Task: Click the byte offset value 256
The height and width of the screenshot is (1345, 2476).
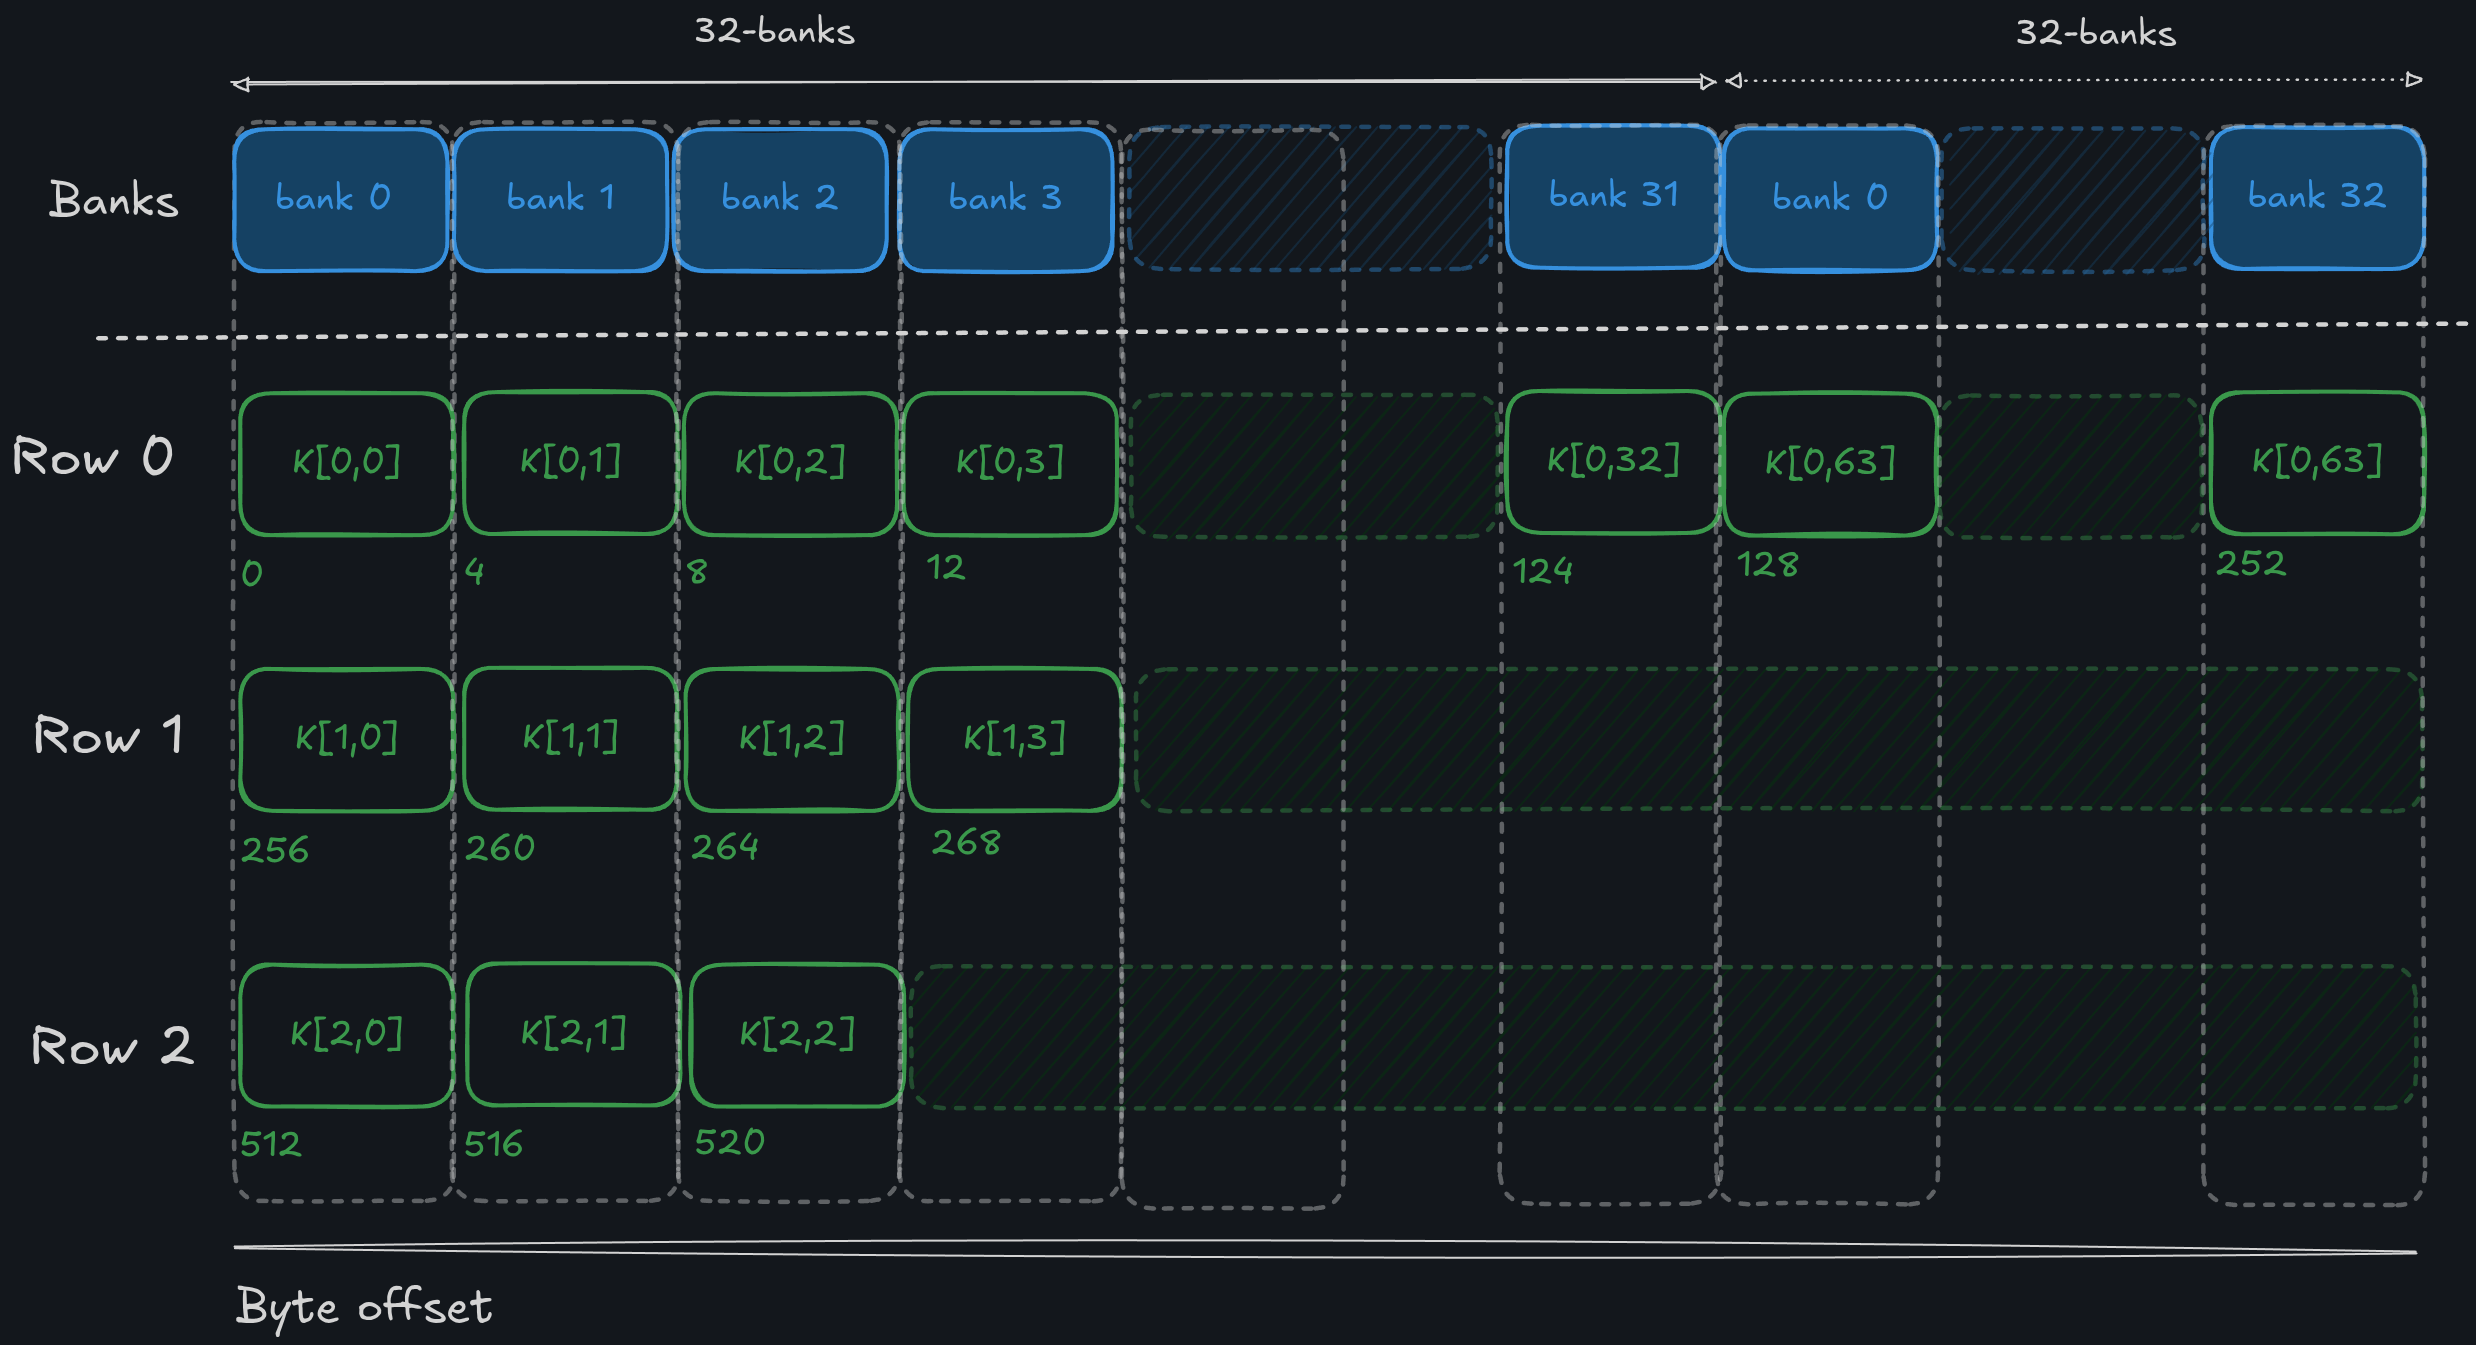Action: click(274, 851)
